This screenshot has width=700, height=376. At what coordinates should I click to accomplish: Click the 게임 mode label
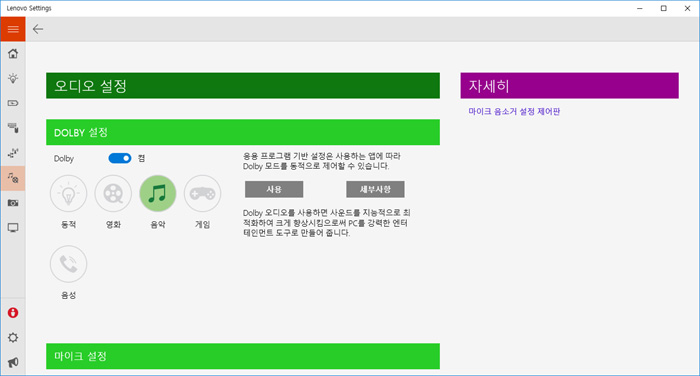(x=202, y=225)
